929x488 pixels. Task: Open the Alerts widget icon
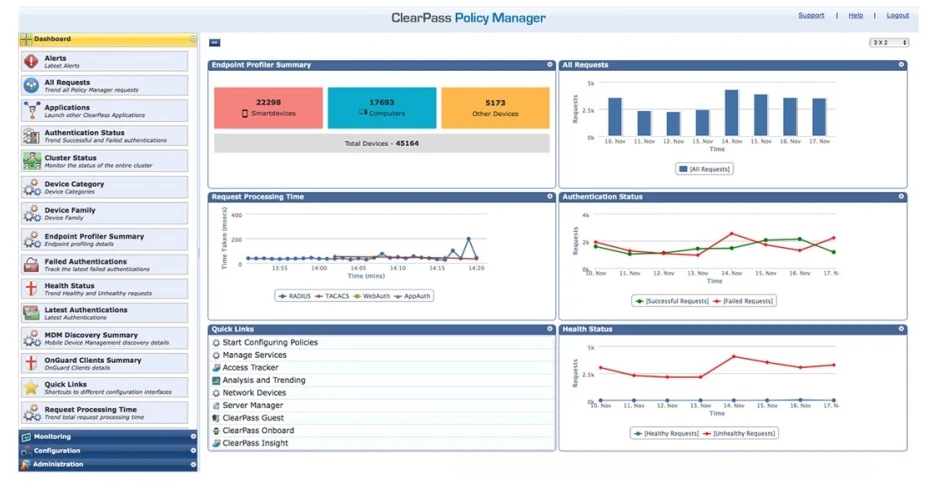click(31, 61)
